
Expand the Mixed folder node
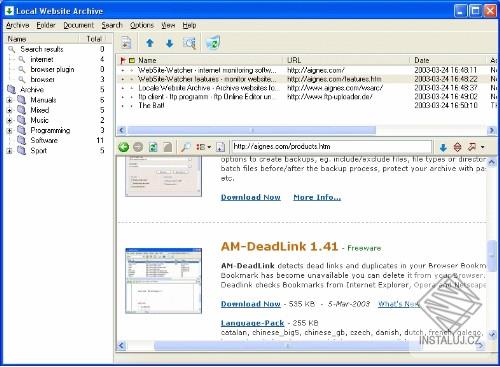click(x=10, y=110)
